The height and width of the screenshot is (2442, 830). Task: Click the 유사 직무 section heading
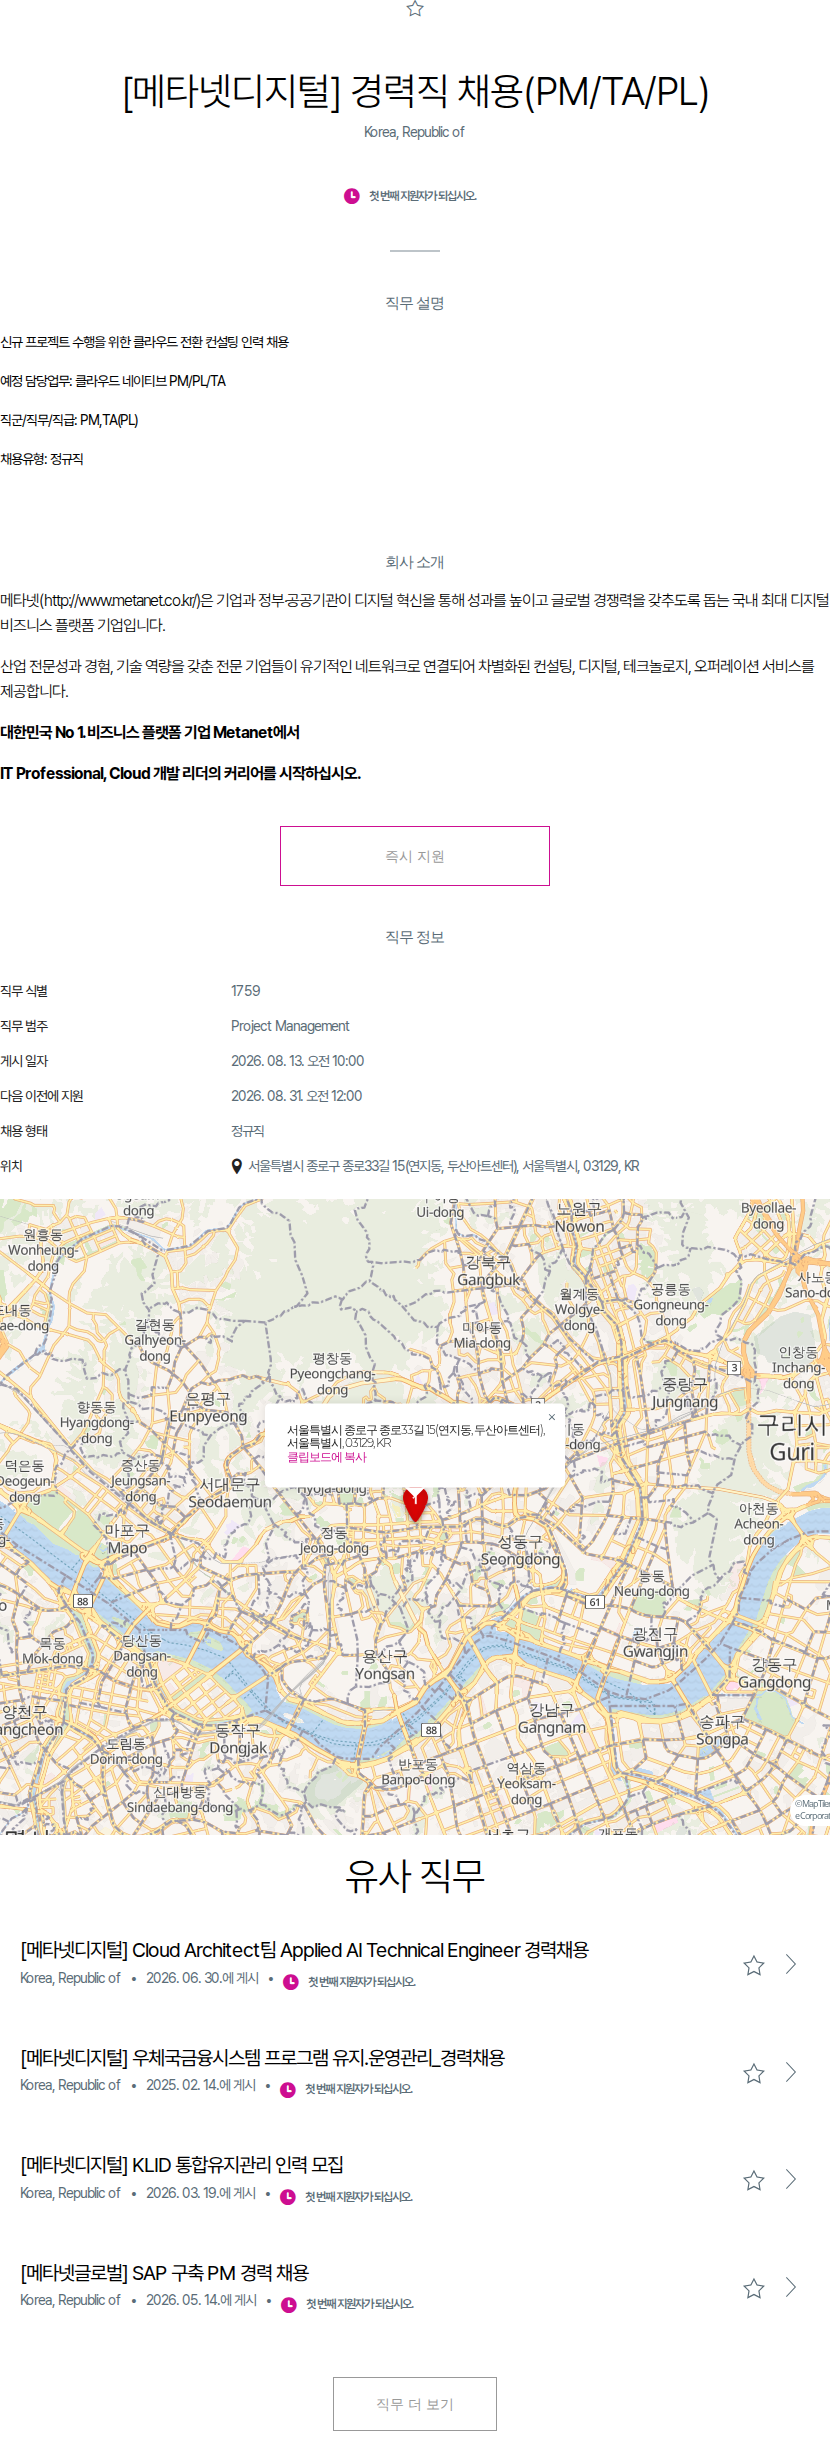click(415, 1876)
